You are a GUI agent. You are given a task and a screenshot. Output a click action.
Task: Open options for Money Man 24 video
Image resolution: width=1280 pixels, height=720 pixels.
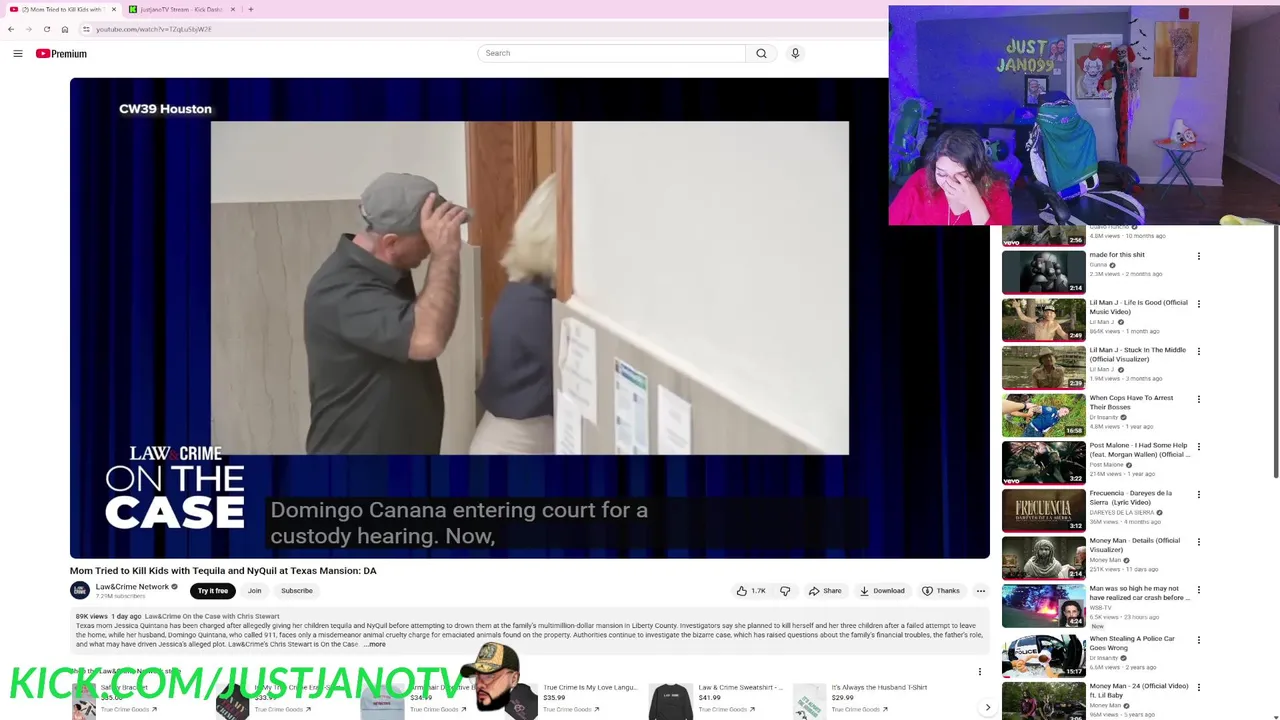coord(1199,688)
